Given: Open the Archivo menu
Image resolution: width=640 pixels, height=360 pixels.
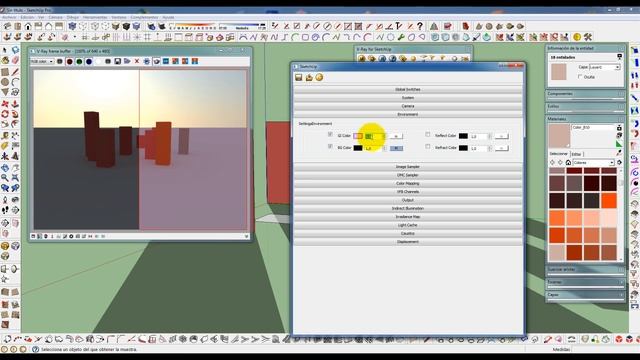Looking at the screenshot, I should click(x=9, y=18).
